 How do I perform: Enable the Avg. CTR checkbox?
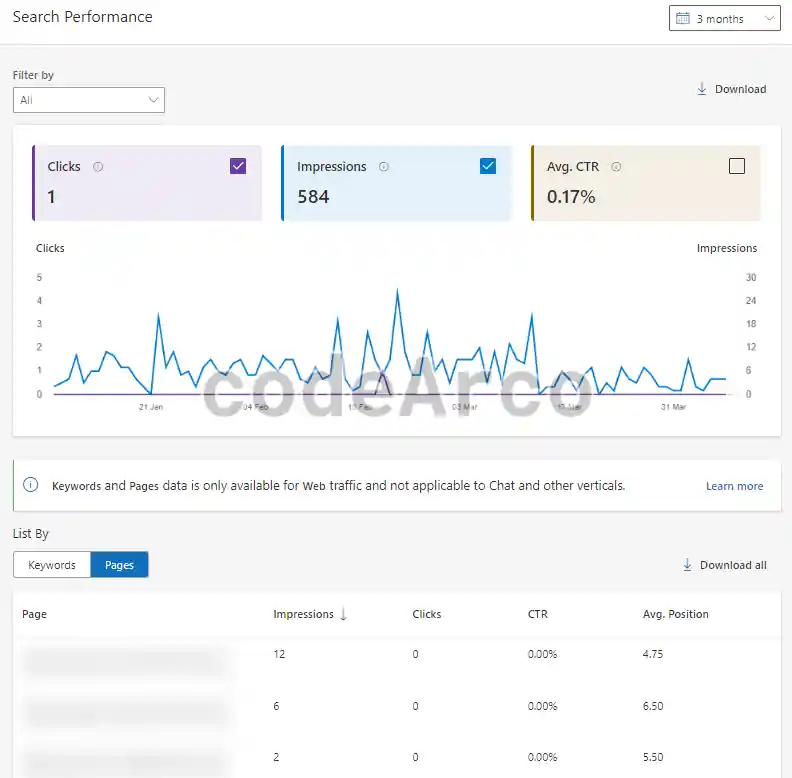click(x=737, y=166)
